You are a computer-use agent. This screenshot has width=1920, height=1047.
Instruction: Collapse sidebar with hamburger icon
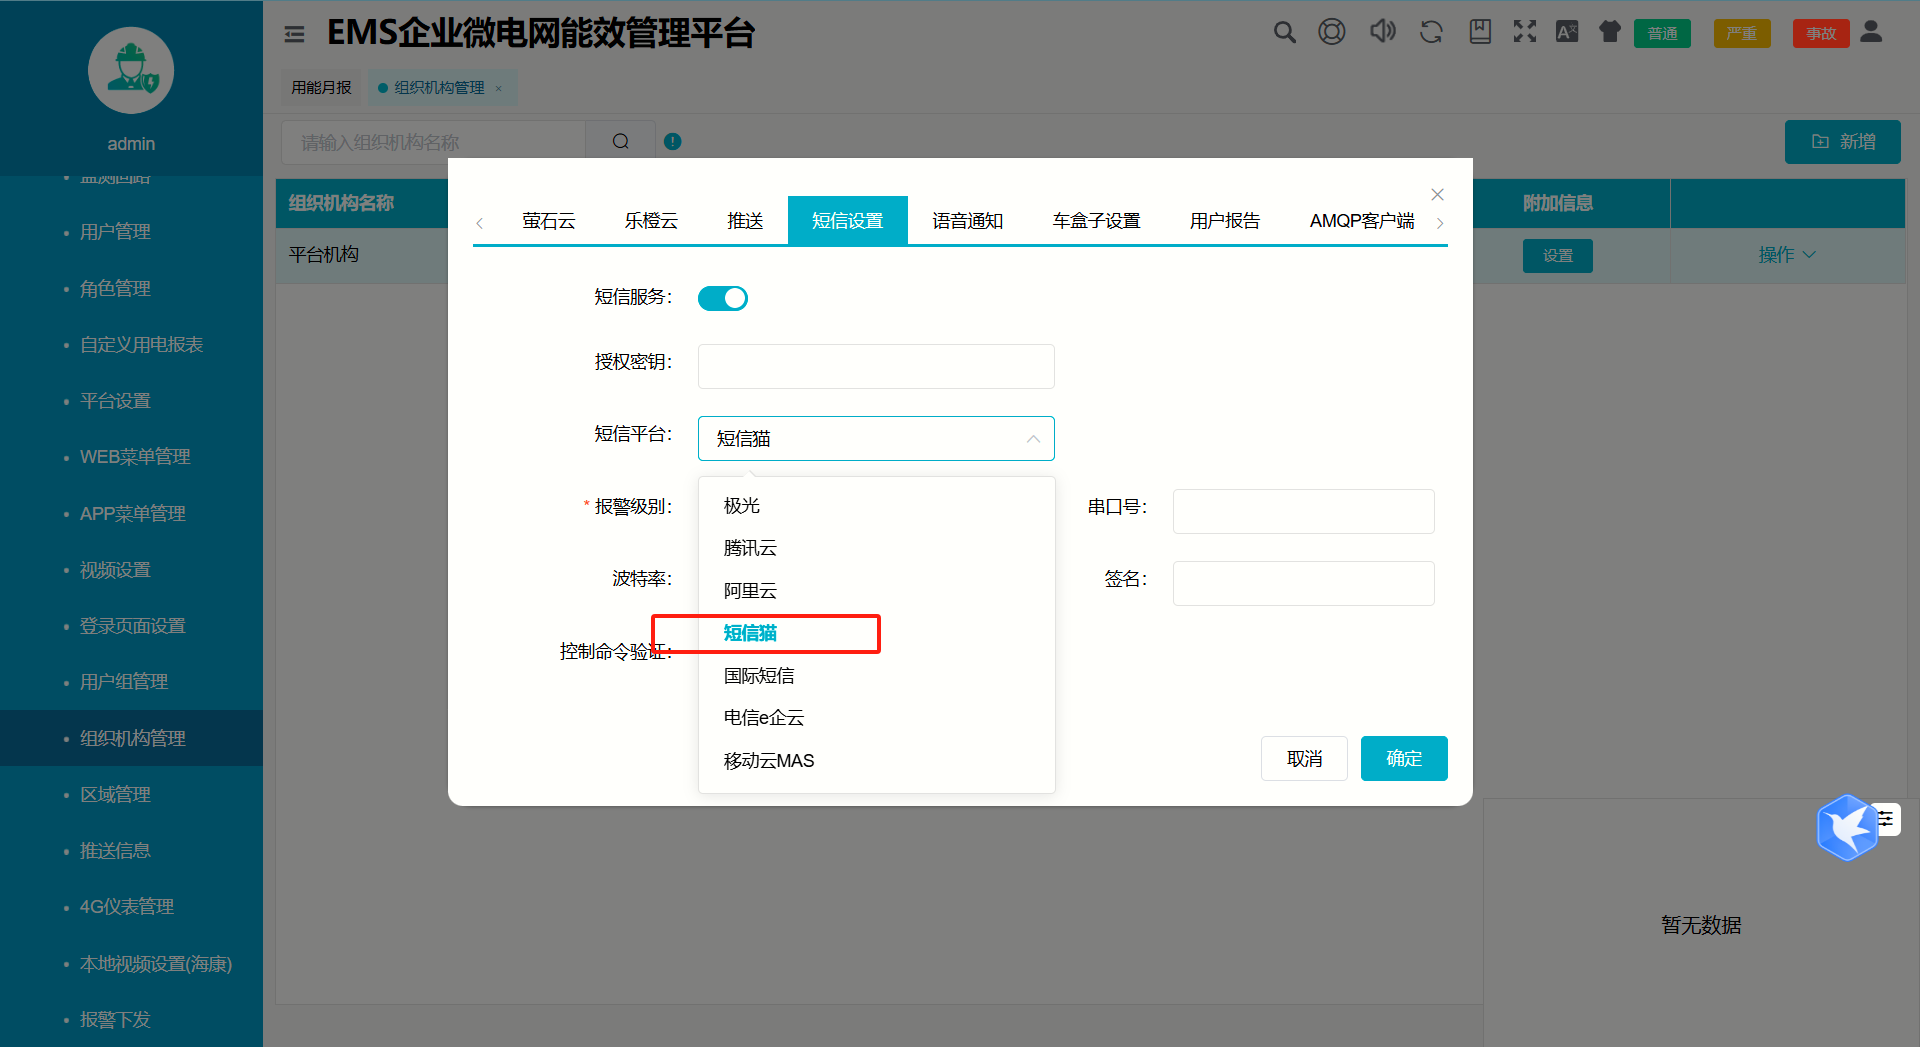point(294,35)
